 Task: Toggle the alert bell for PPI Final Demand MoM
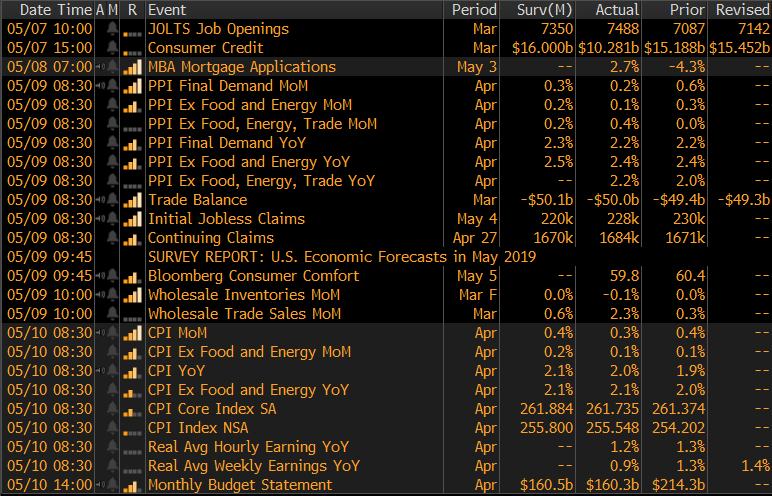(x=112, y=86)
